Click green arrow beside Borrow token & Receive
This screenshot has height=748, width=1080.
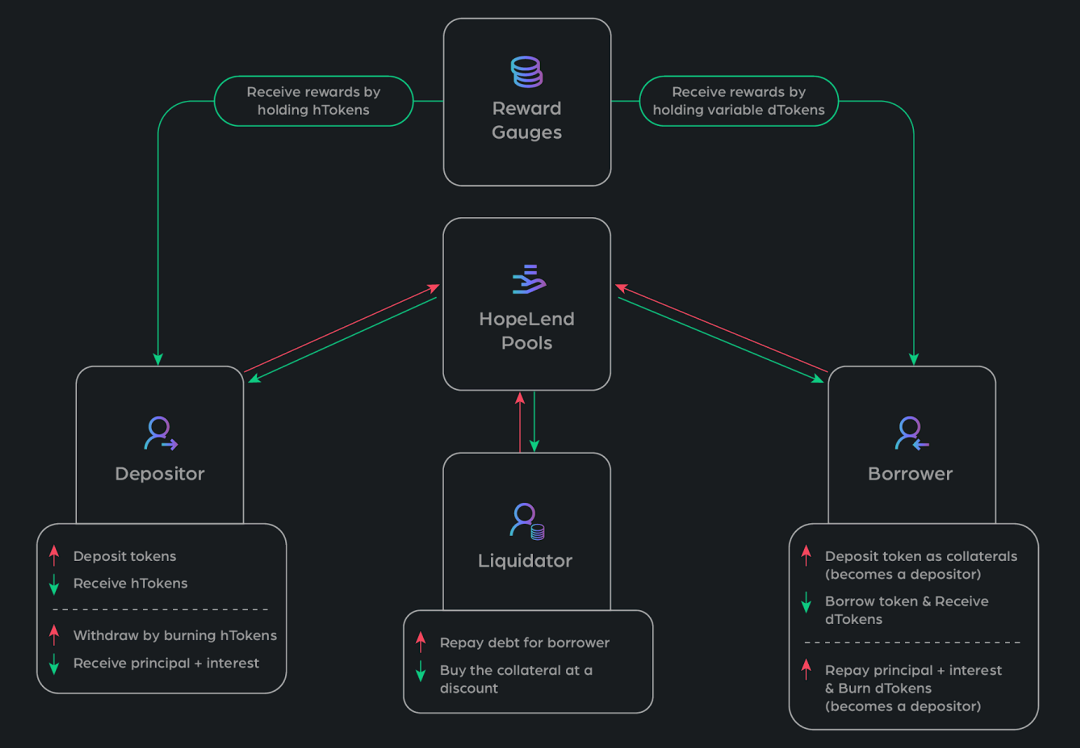[806, 602]
